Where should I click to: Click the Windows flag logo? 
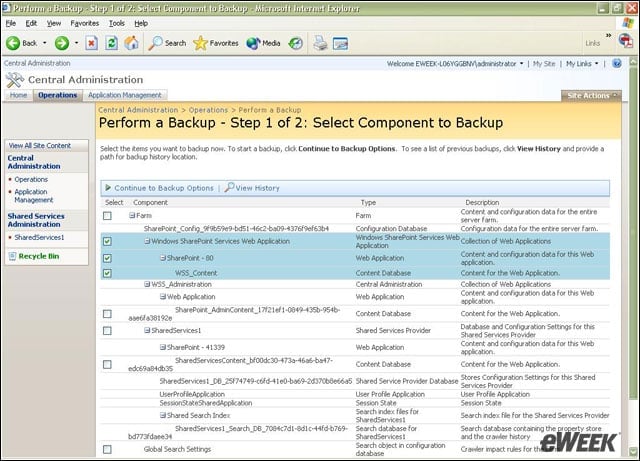pos(628,23)
